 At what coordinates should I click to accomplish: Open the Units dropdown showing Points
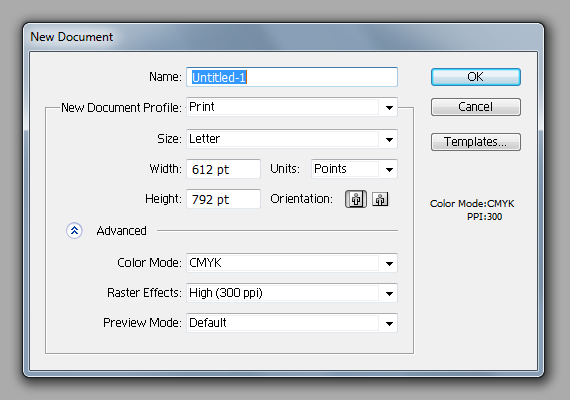click(354, 169)
